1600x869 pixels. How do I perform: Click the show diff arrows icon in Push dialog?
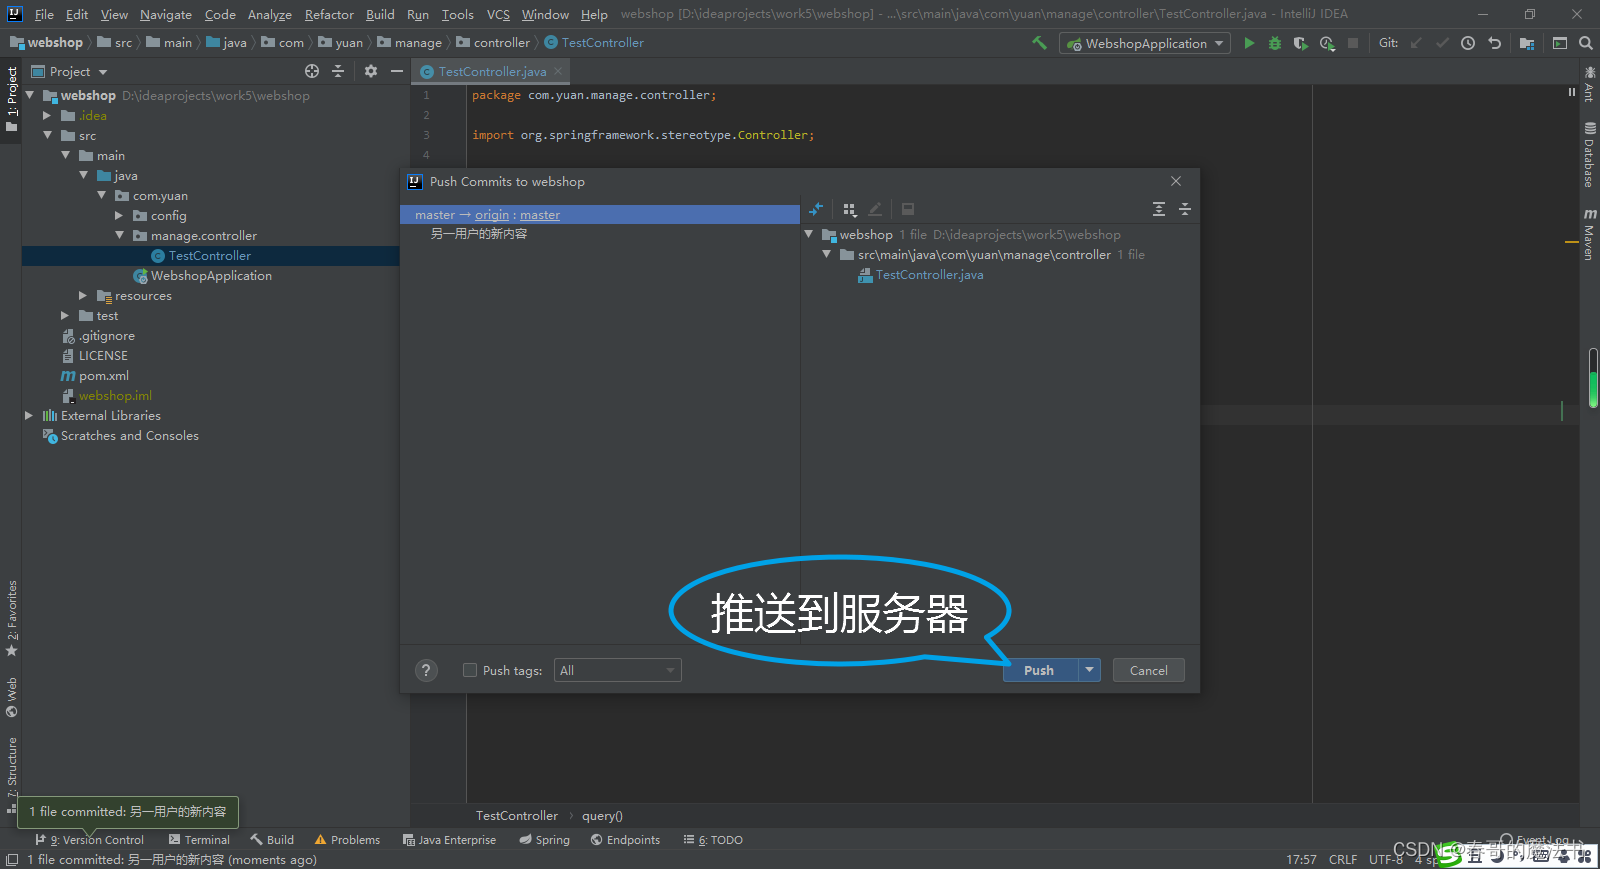tap(816, 209)
